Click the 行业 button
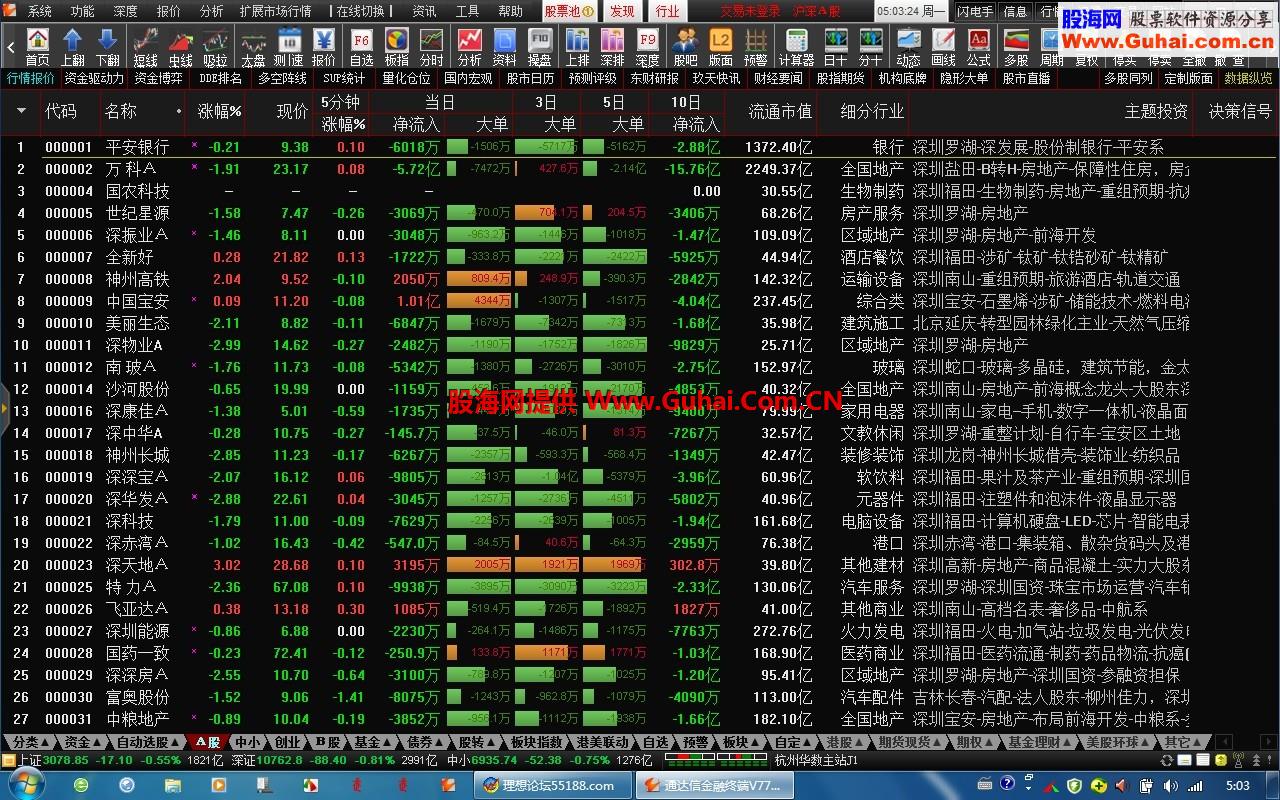The image size is (1280, 800). (667, 11)
